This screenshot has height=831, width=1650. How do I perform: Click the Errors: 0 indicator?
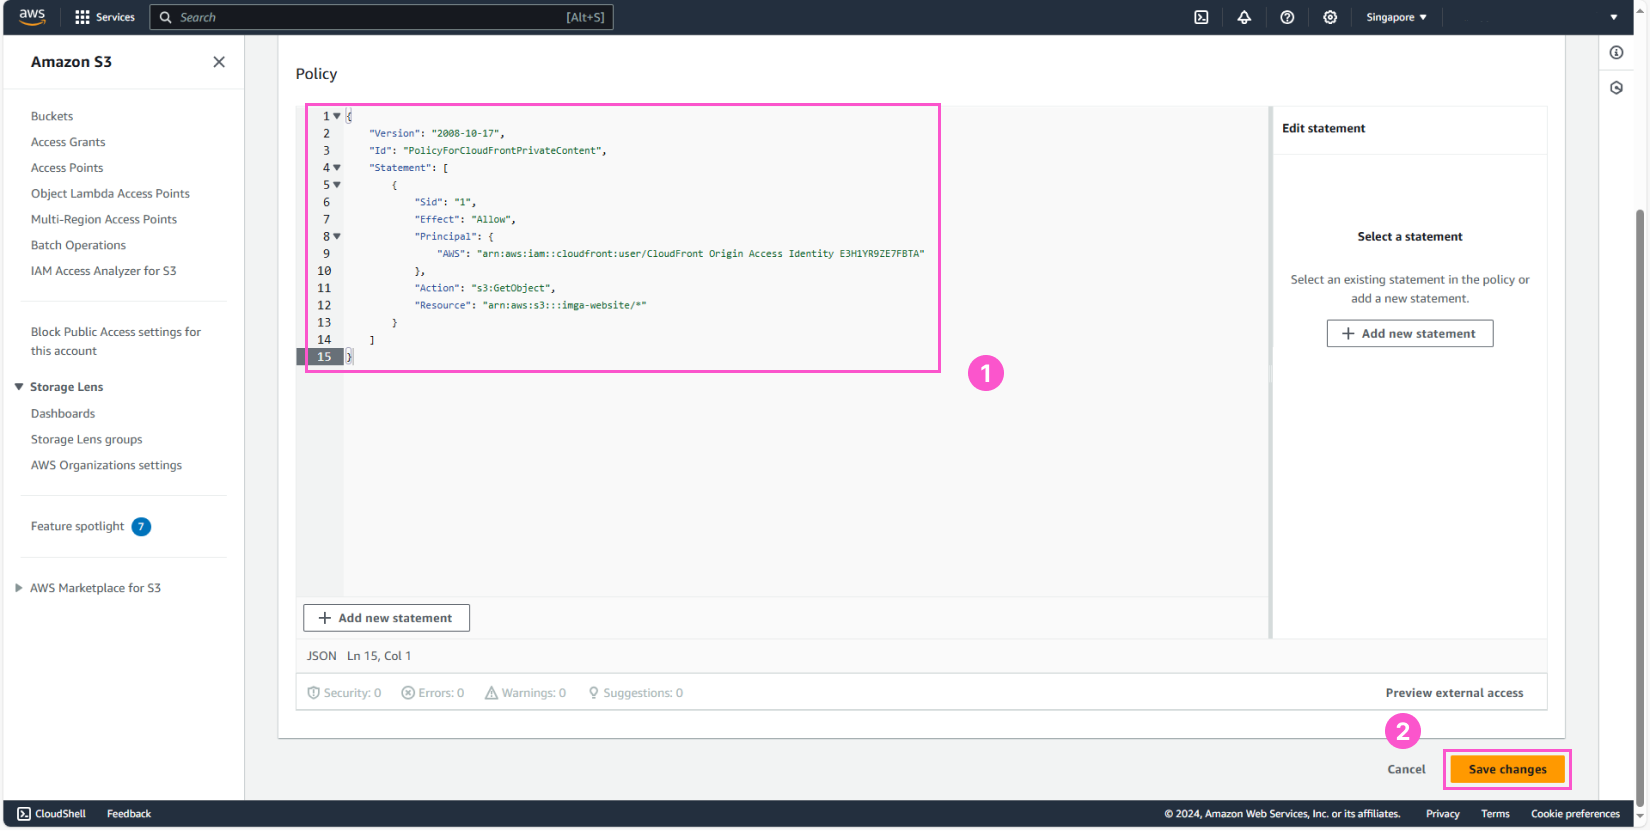click(433, 693)
